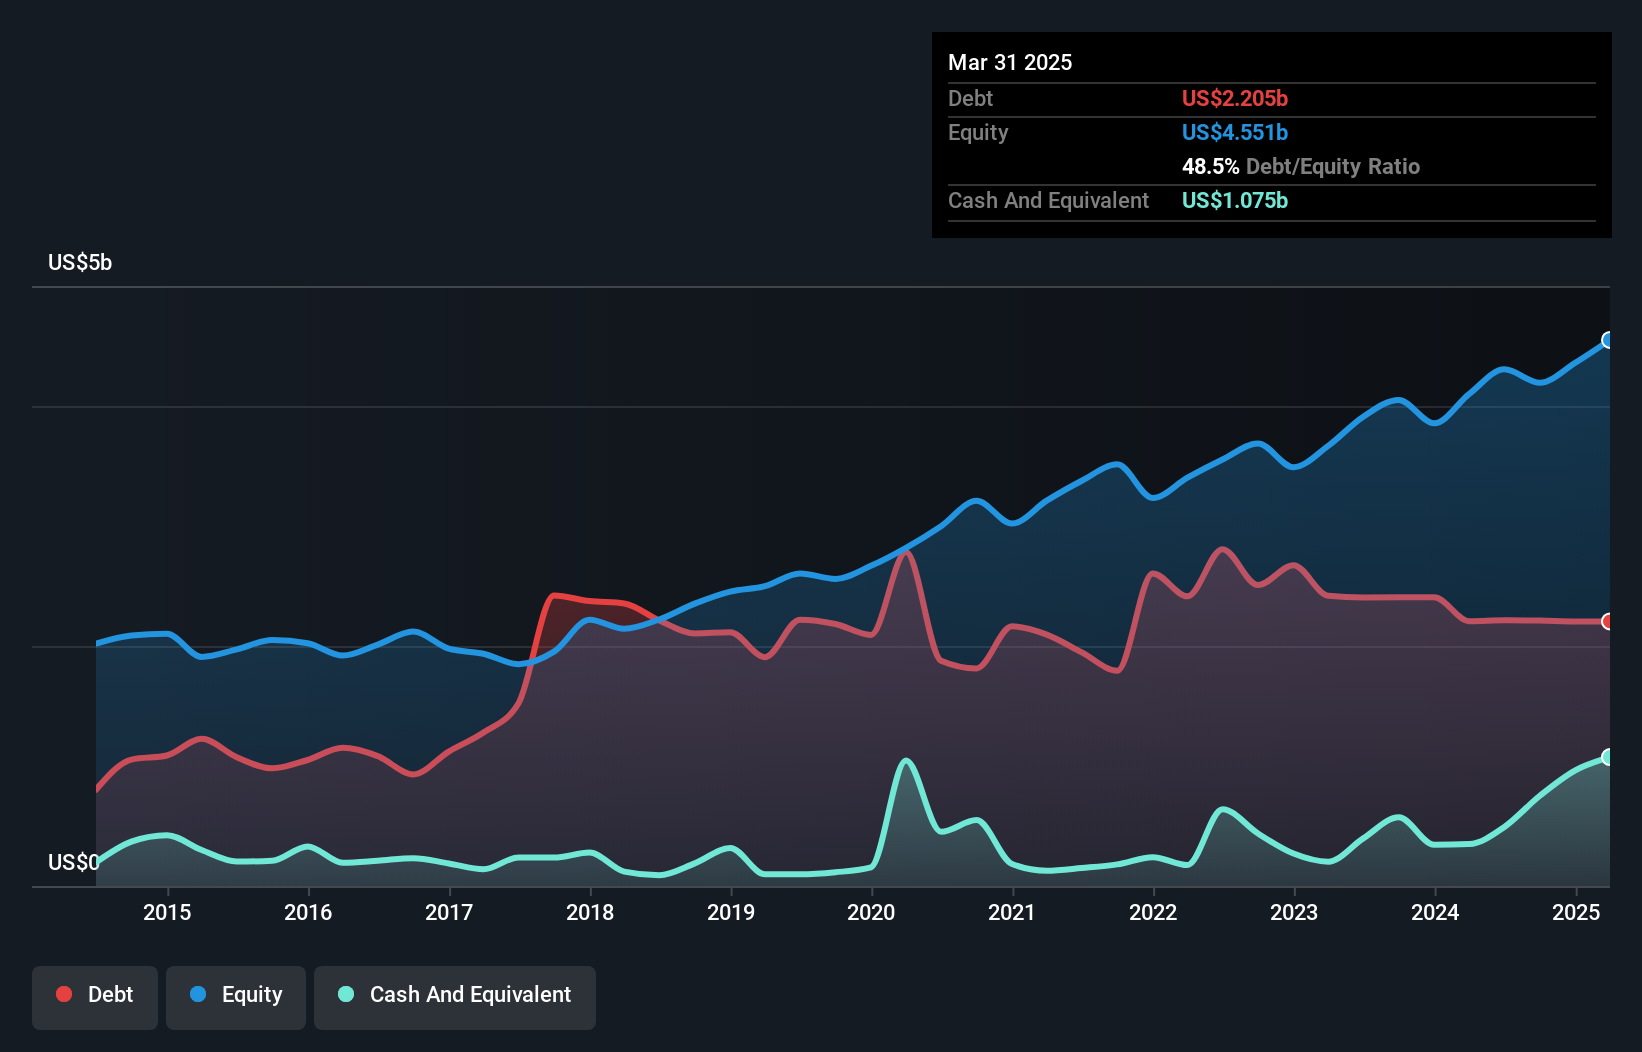Viewport: 1642px width, 1052px height.
Task: Click the 2021 x-axis label
Action: (x=1012, y=912)
